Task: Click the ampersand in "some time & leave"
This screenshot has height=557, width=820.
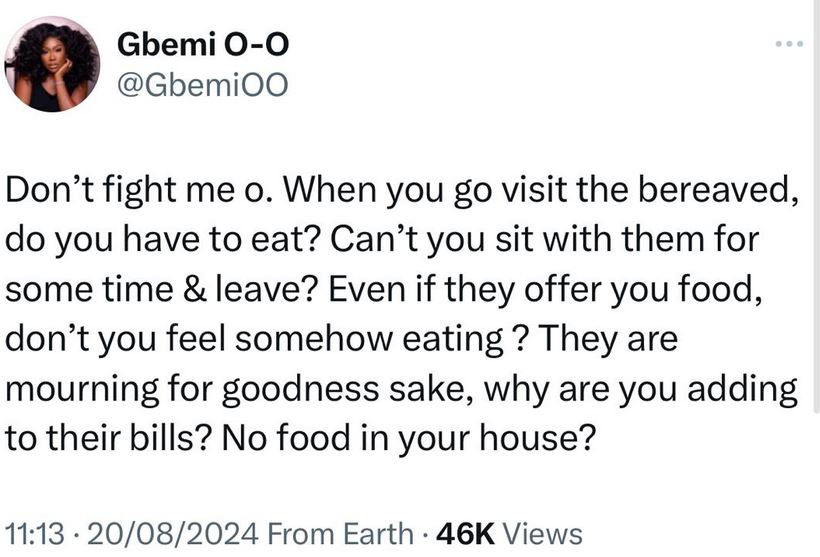Action: [195, 289]
